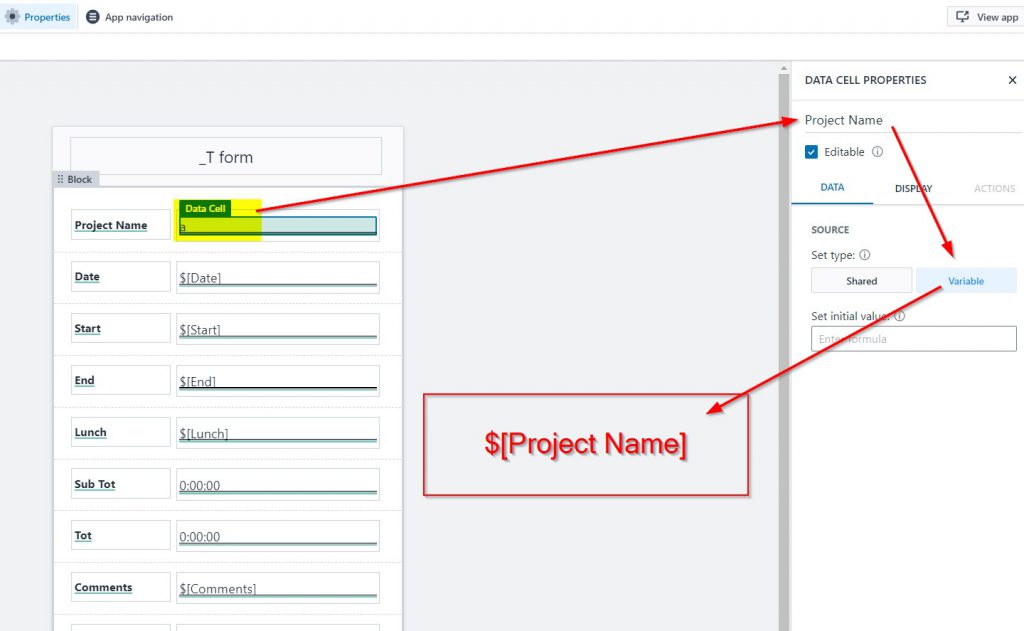
Task: Open the ACTIONS tab
Action: [994, 188]
